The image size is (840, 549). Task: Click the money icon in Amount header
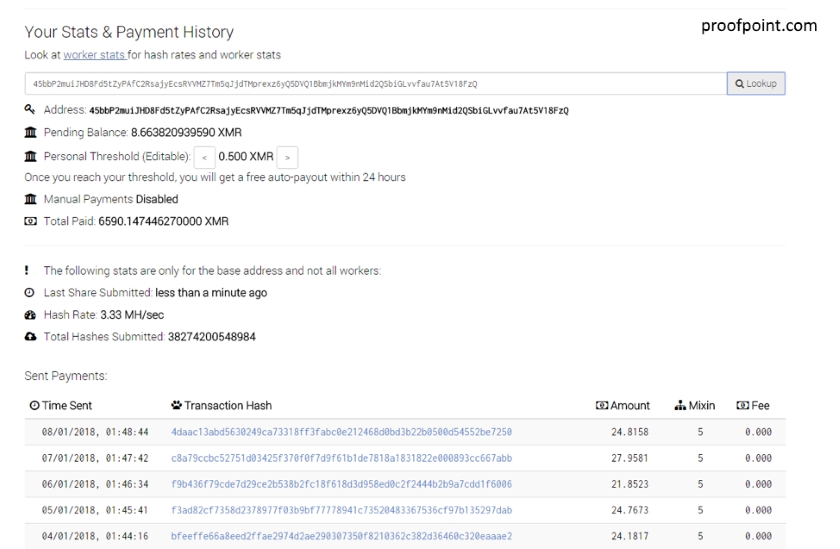pyautogui.click(x=602, y=405)
